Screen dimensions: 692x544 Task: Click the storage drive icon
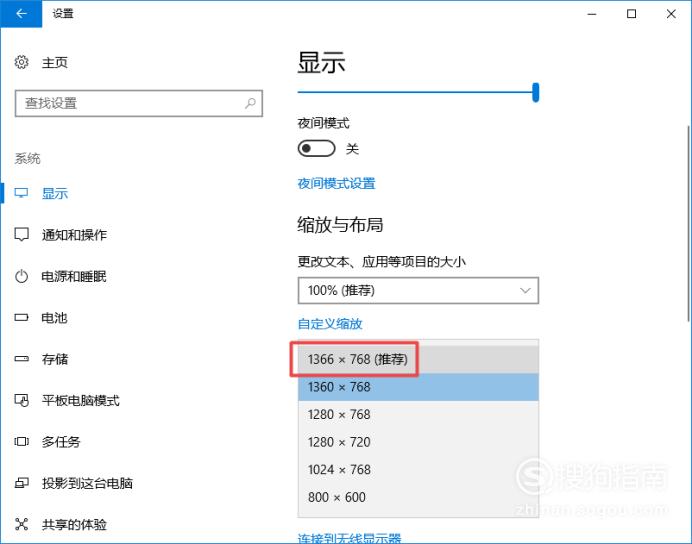click(21, 359)
